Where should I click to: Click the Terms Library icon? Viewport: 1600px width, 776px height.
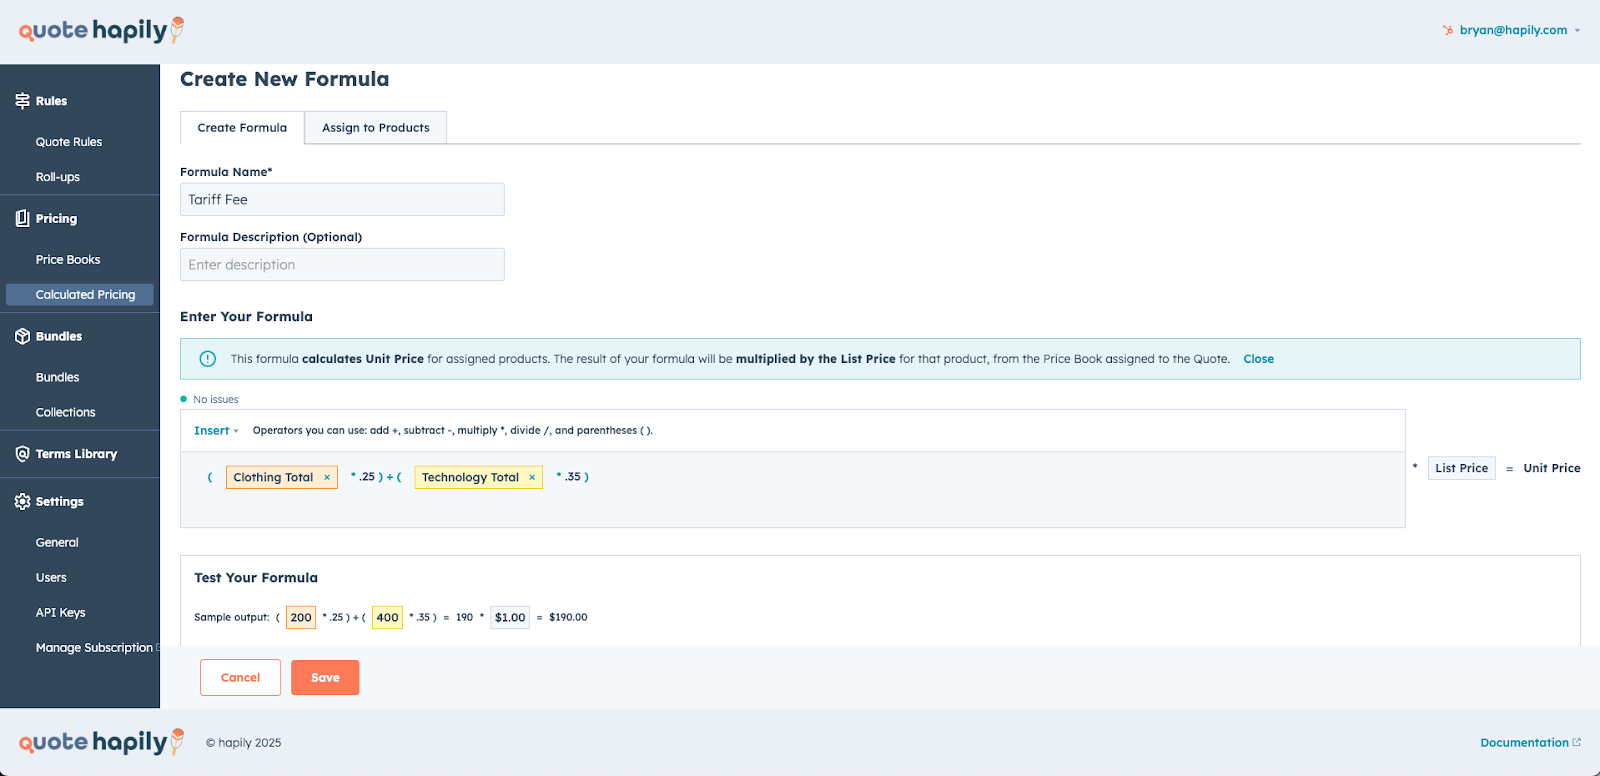pyautogui.click(x=22, y=454)
